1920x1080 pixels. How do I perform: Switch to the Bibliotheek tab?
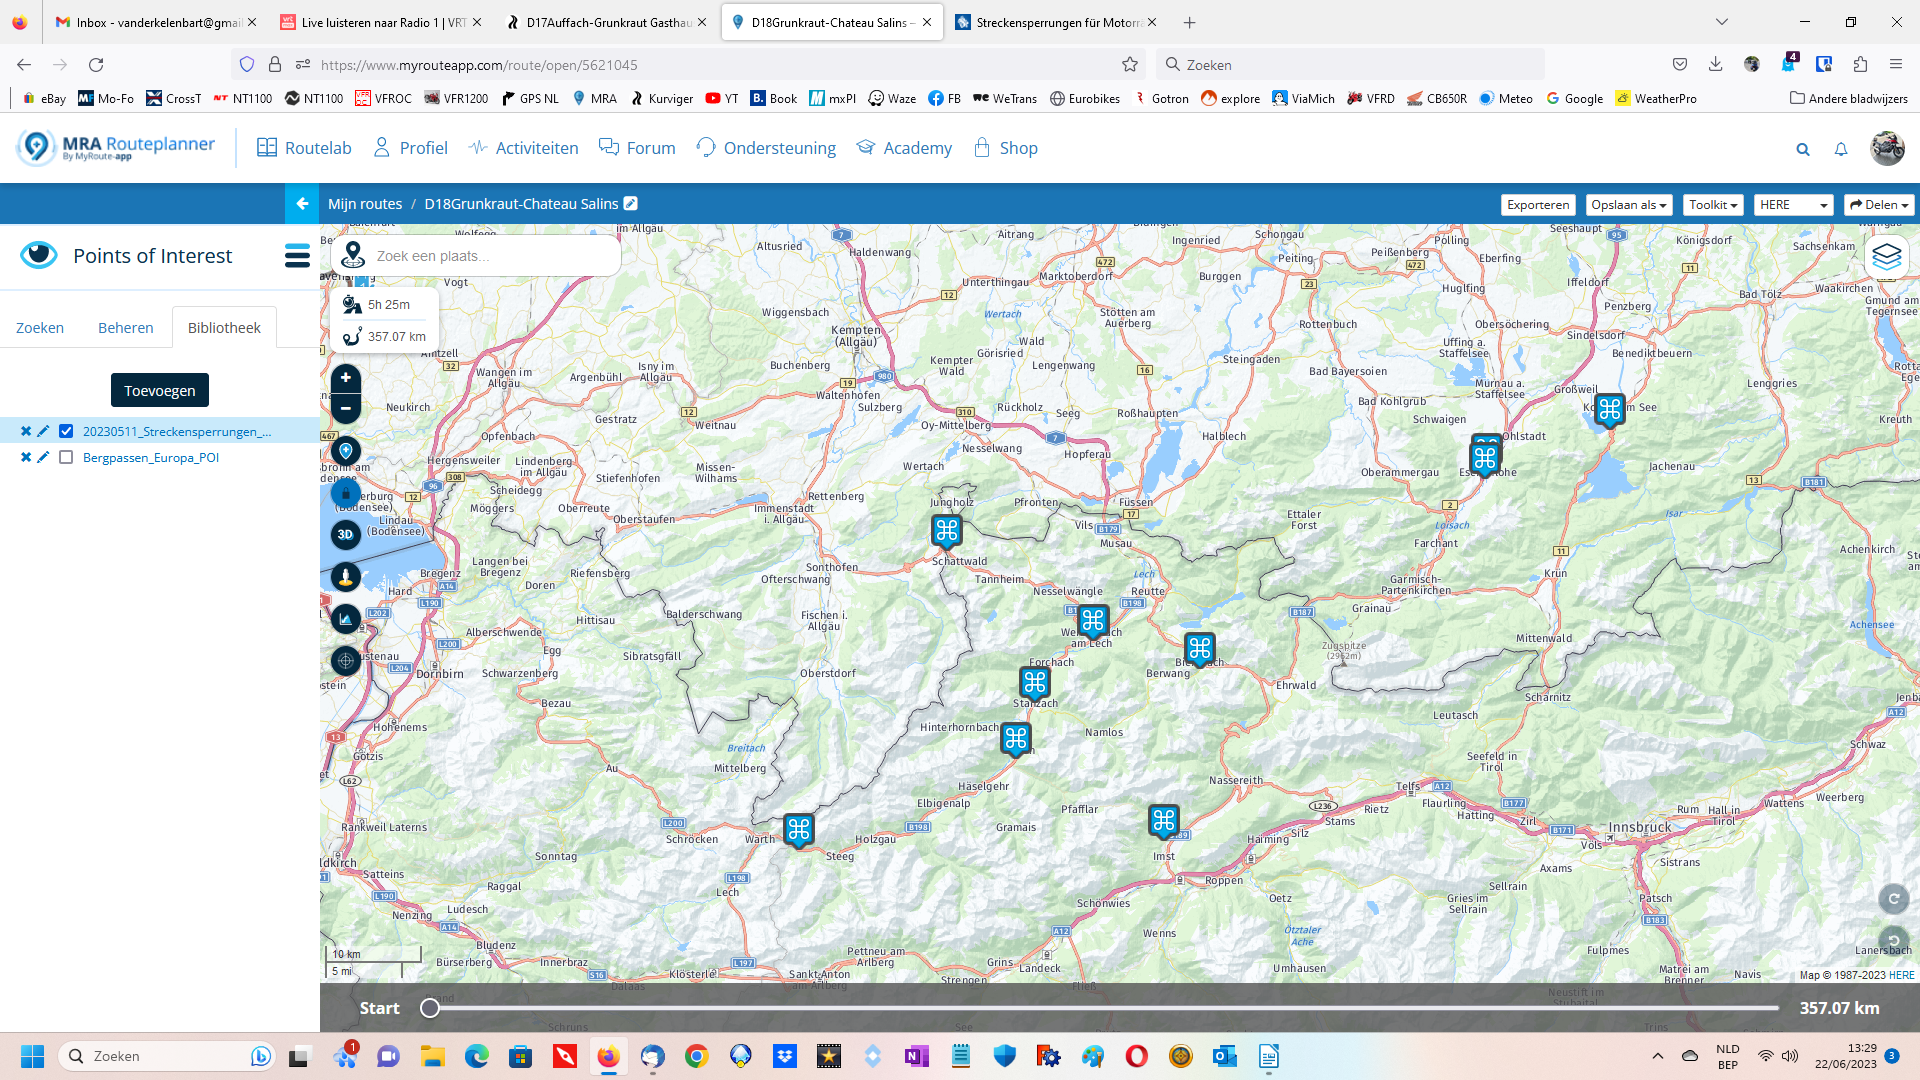(224, 328)
